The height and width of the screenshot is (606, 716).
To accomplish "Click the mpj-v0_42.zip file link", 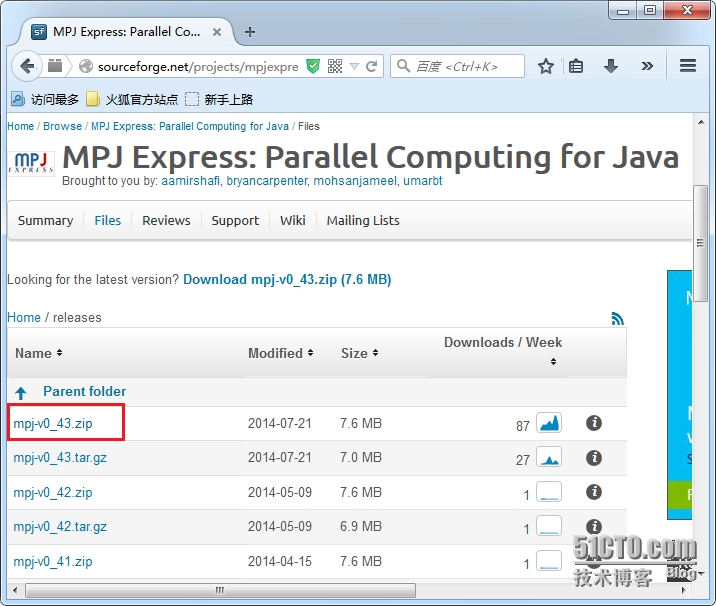I will tap(53, 493).
